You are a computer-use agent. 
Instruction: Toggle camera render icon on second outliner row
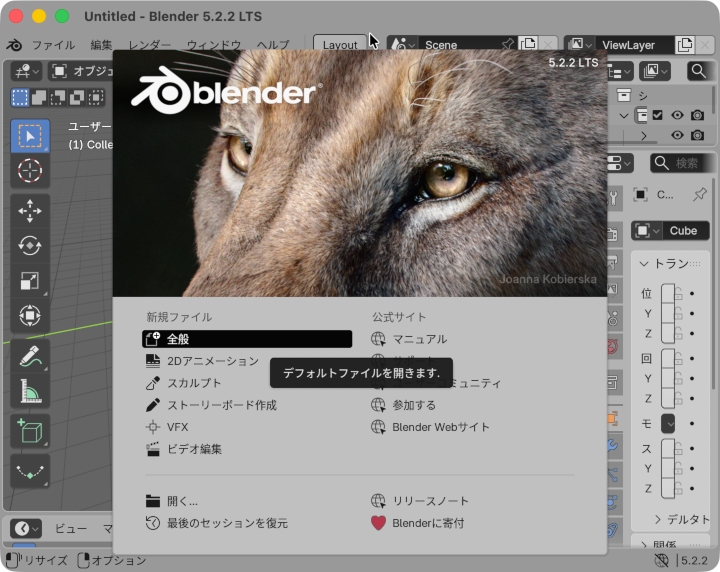tap(698, 135)
